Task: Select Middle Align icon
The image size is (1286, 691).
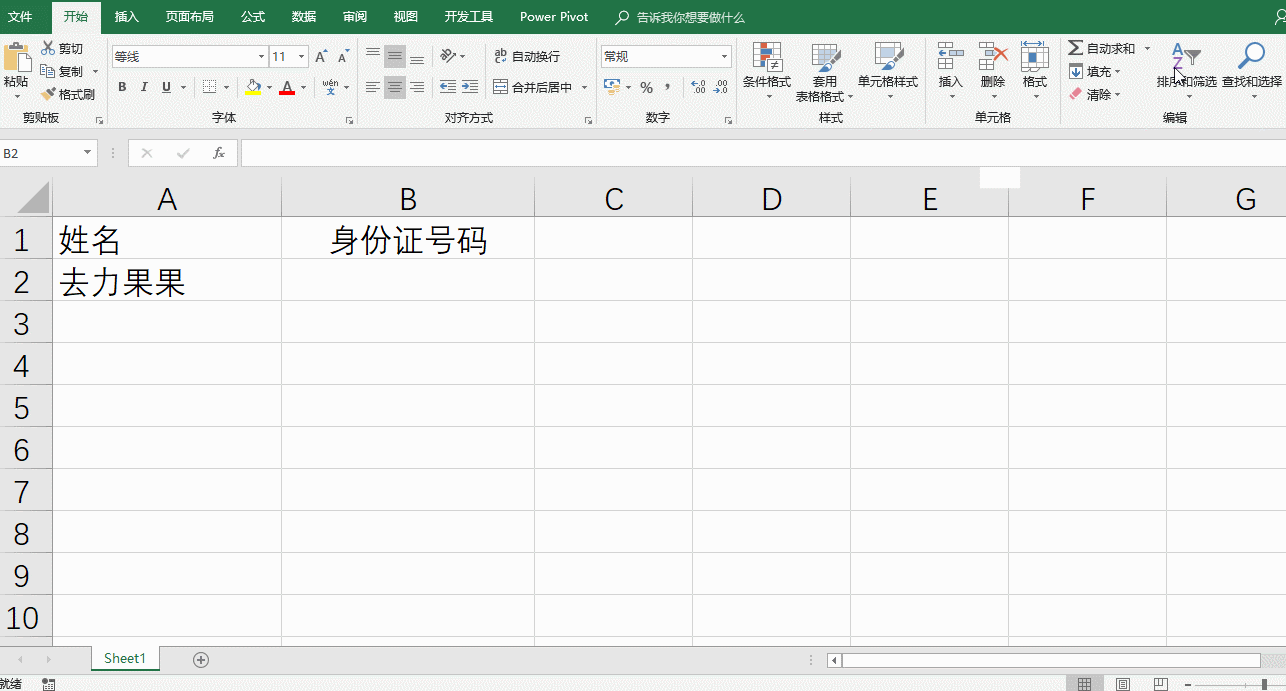Action: (395, 57)
